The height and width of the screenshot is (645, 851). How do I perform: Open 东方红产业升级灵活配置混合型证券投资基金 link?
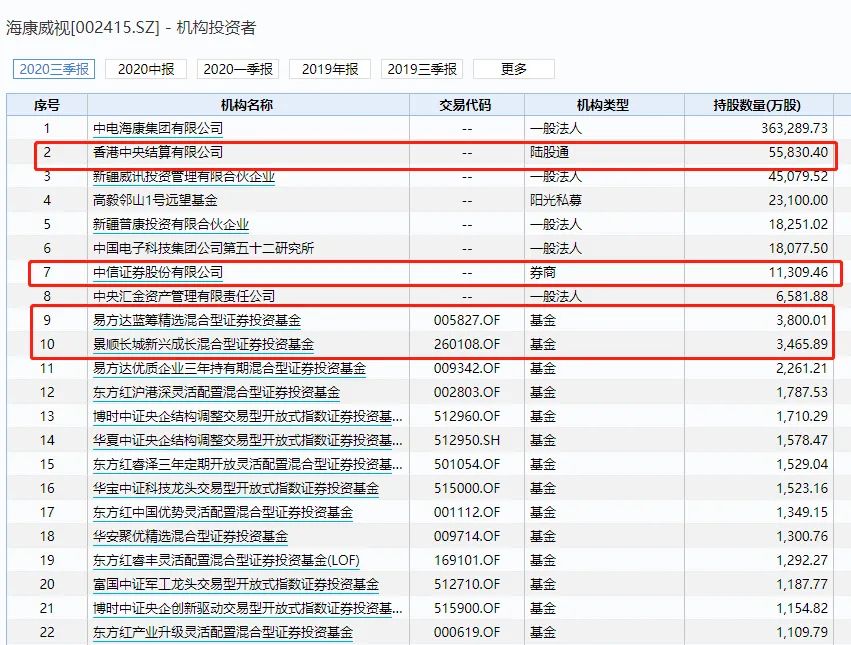click(x=223, y=632)
